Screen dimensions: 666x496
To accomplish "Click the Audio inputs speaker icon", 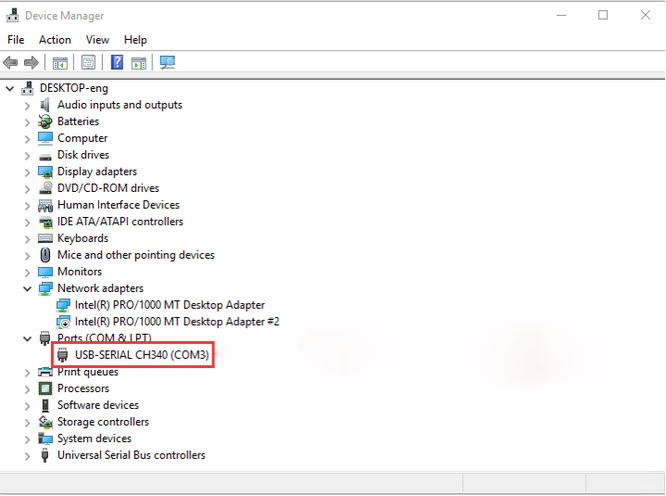I will pyautogui.click(x=45, y=104).
